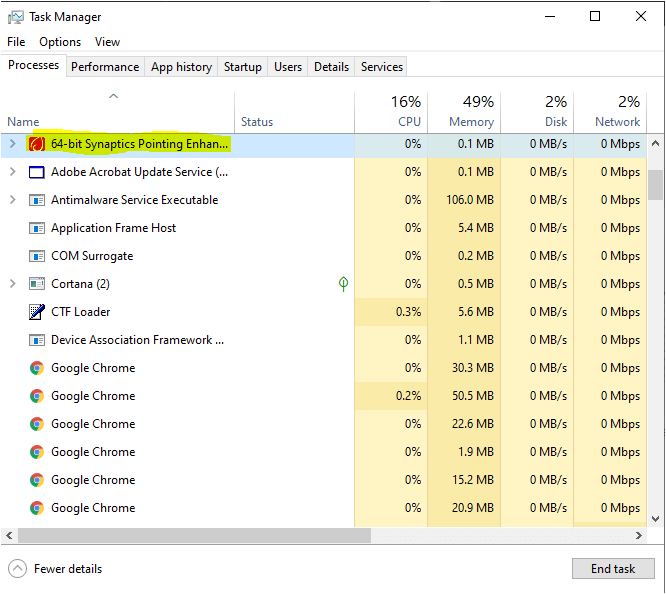
Task: Click Chrome icon of the 22.6 MB process
Action: [37, 424]
